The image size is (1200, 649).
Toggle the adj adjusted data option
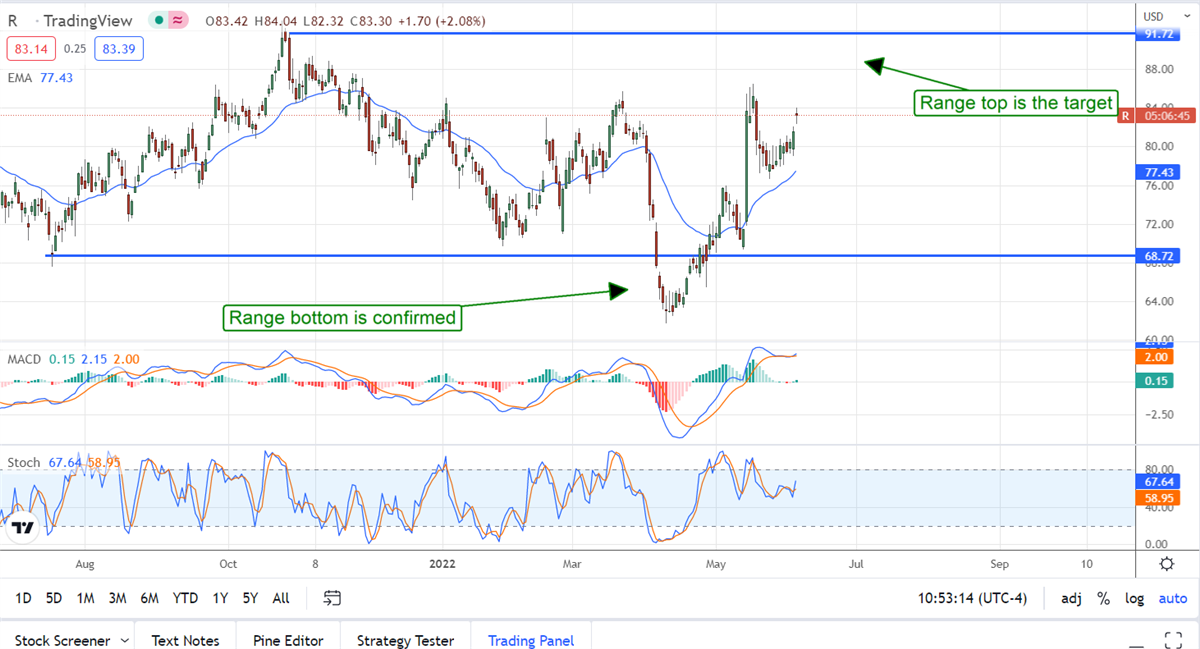coord(1071,598)
